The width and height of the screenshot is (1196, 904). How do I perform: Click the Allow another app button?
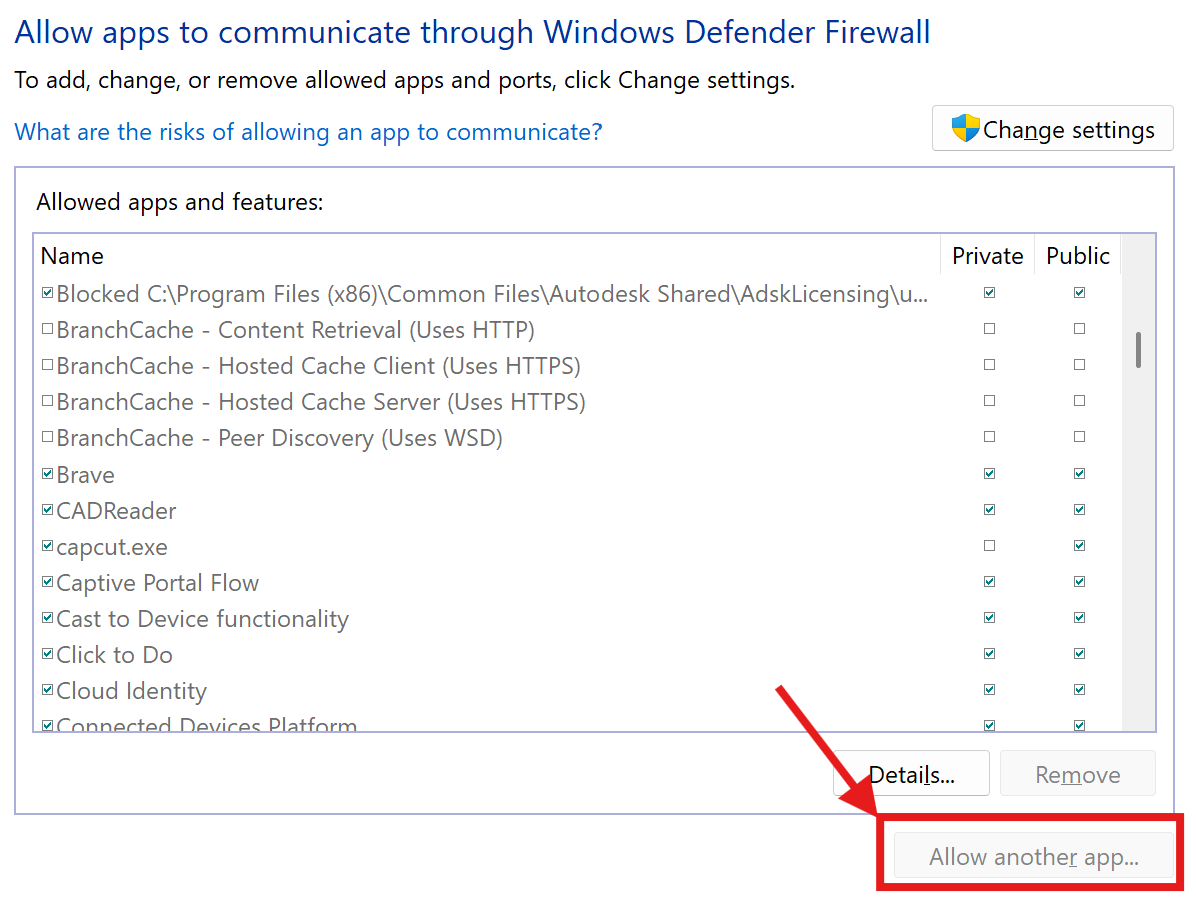1033,857
